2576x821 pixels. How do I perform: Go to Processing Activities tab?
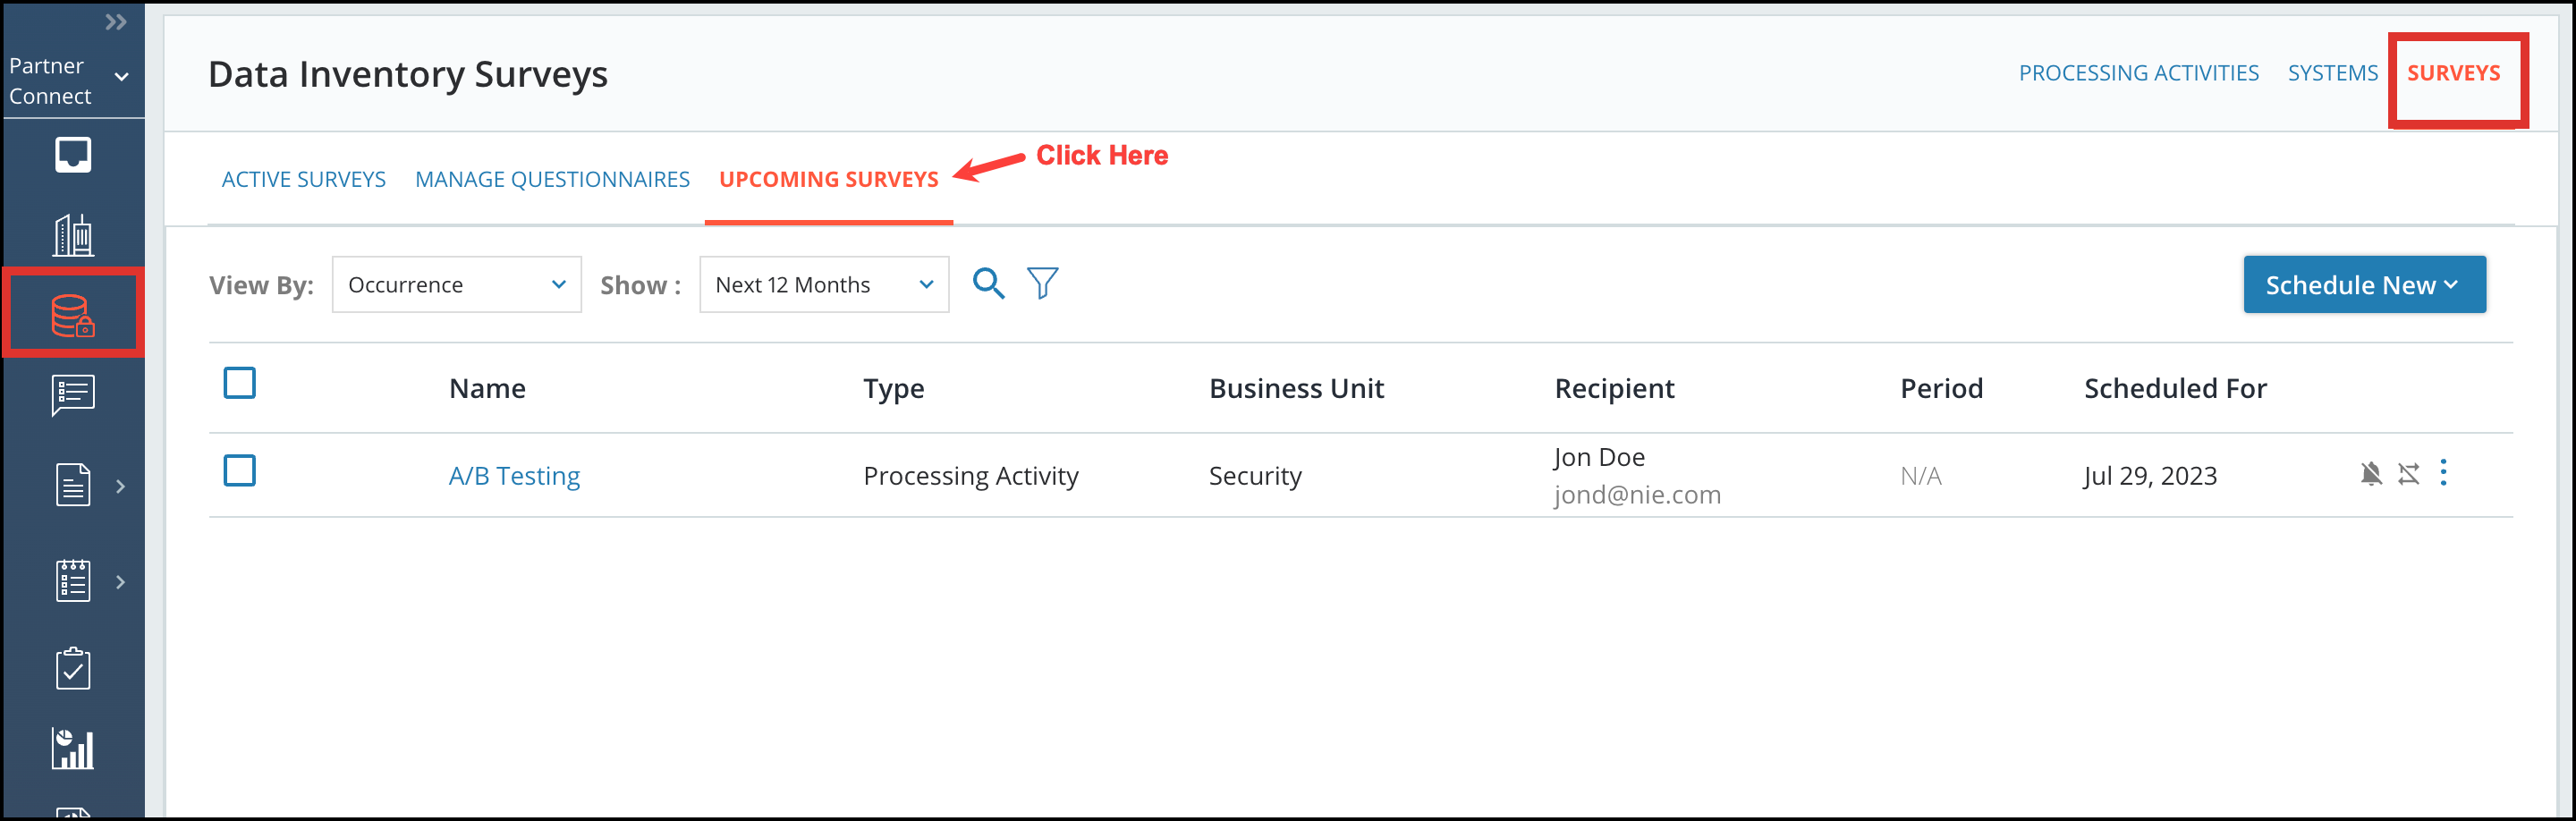coord(2138,73)
